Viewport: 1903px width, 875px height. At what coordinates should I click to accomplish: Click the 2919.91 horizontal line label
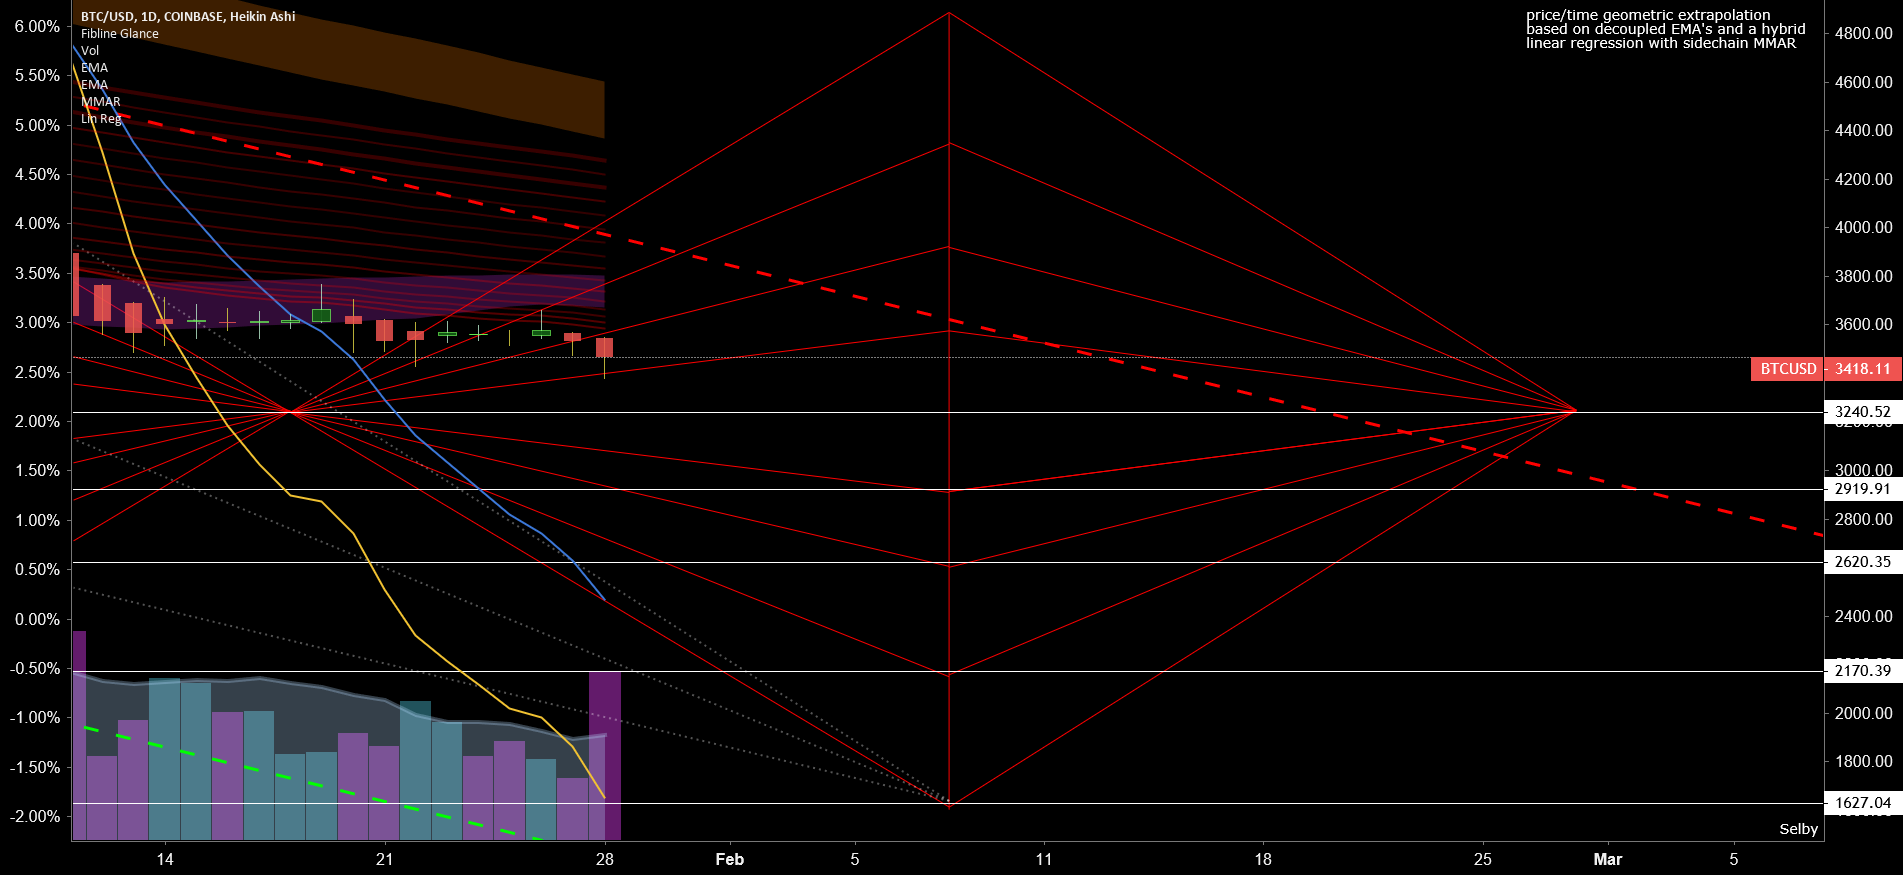[x=1862, y=489]
